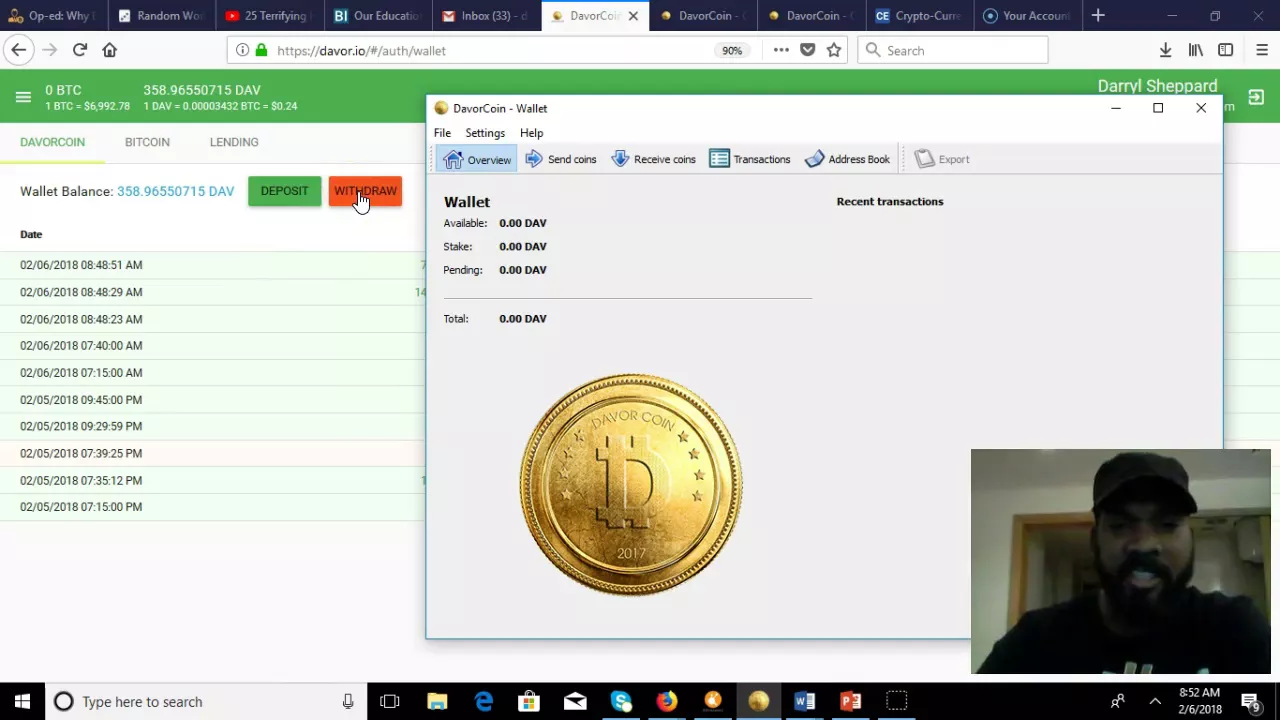Open the Help menu in DavorCoin Wallet
The height and width of the screenshot is (720, 1280).
531,133
